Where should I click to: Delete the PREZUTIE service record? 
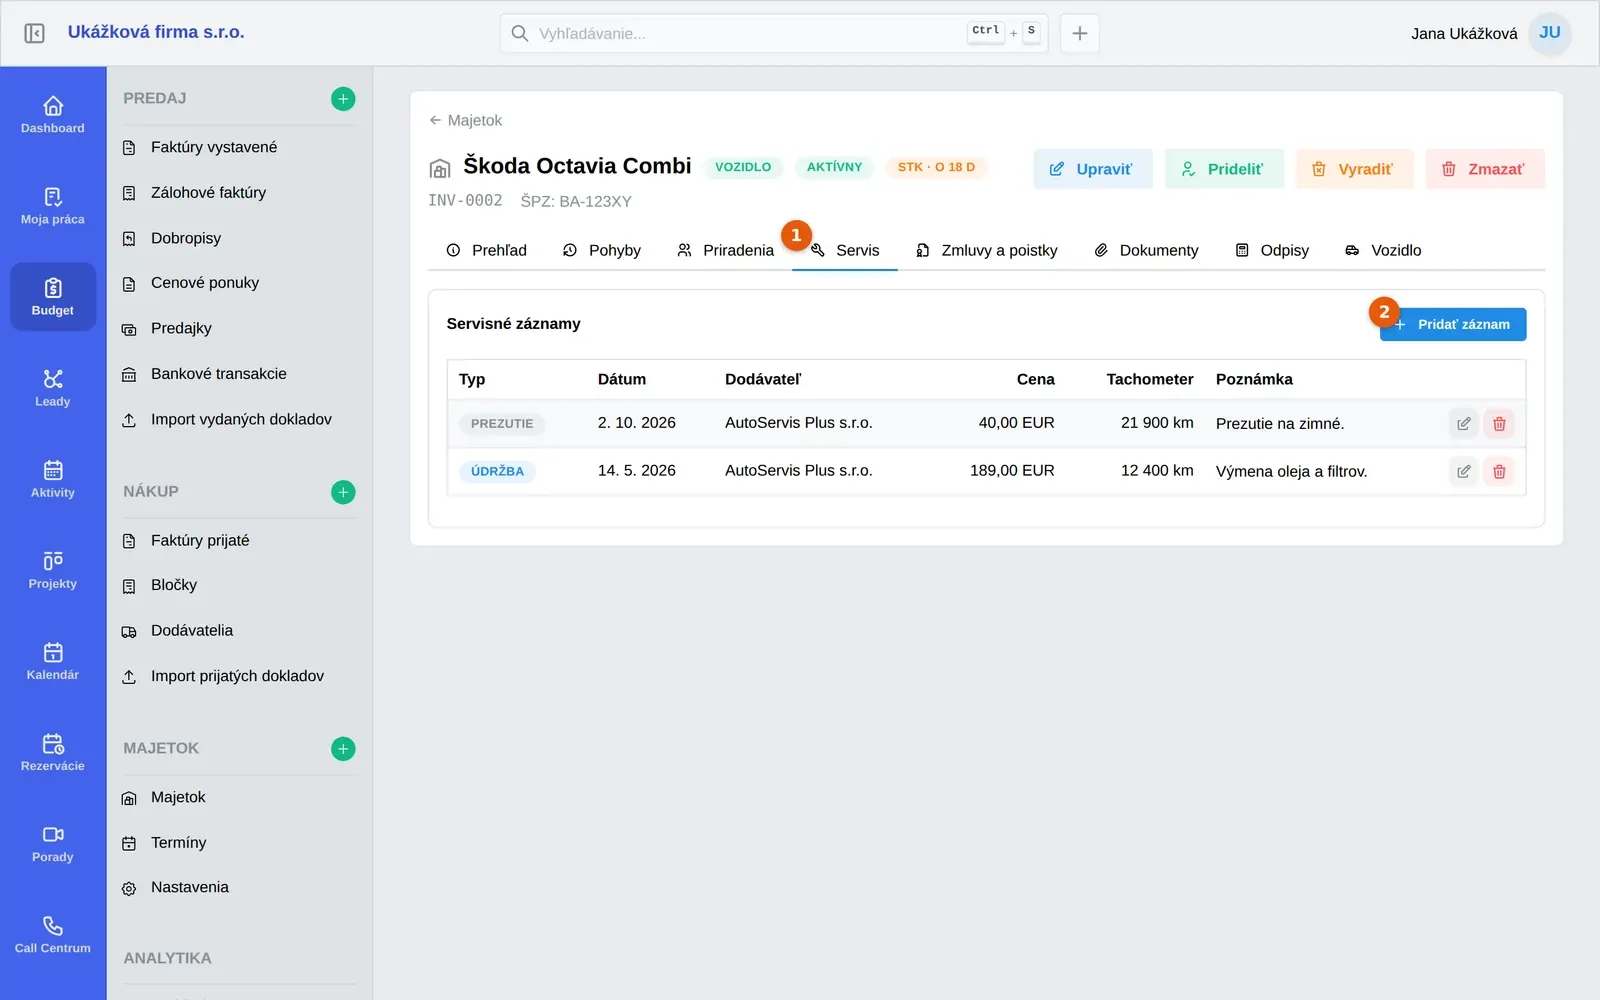point(1499,424)
